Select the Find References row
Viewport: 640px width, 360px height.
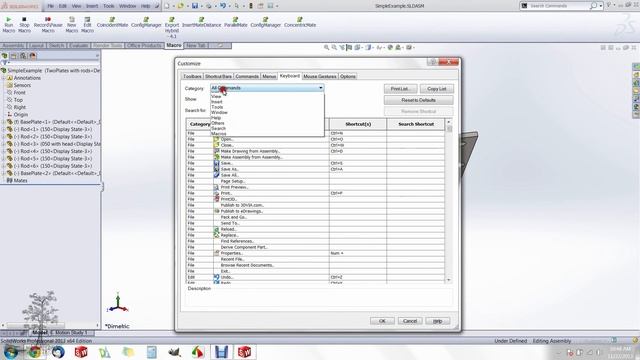coord(315,241)
